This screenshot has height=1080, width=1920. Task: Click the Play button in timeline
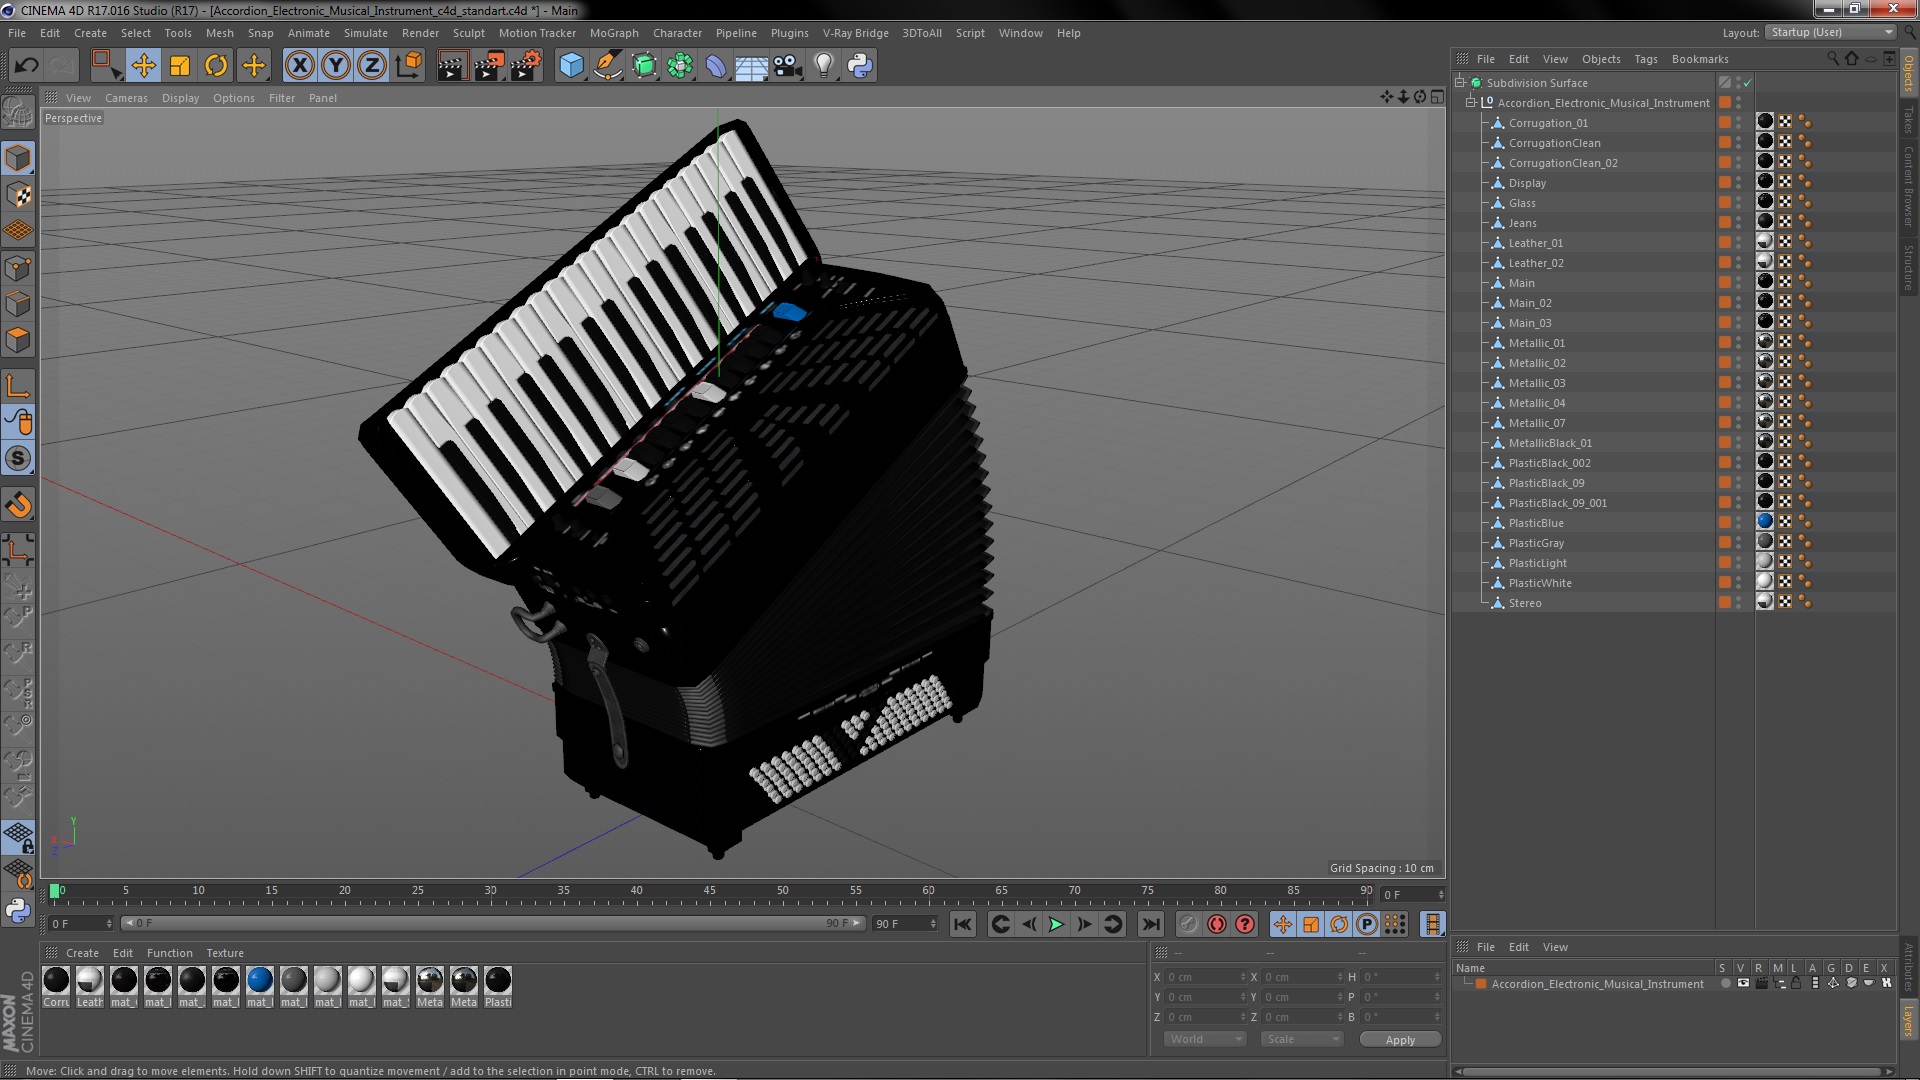pyautogui.click(x=1055, y=923)
